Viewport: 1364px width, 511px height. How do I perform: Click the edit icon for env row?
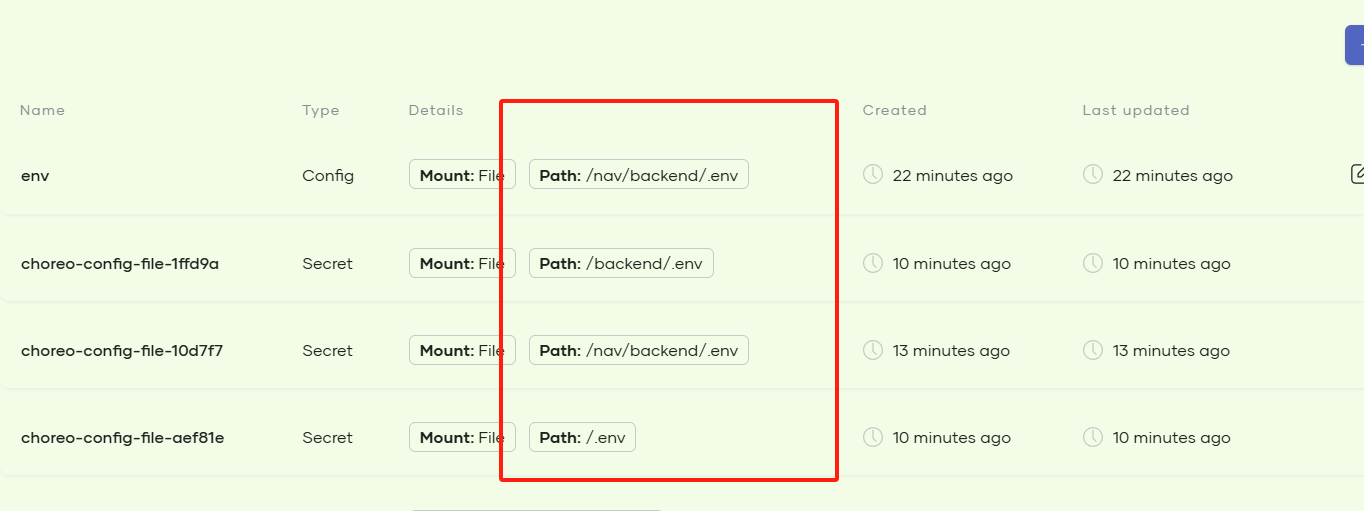[1357, 174]
